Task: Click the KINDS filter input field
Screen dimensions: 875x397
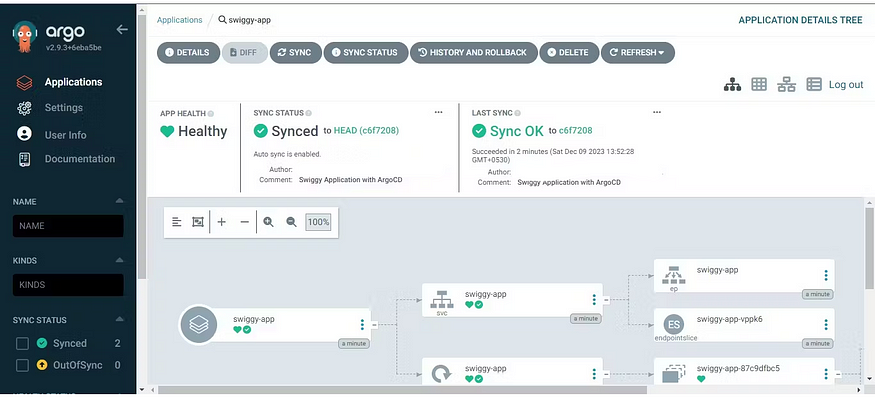Action: click(68, 285)
